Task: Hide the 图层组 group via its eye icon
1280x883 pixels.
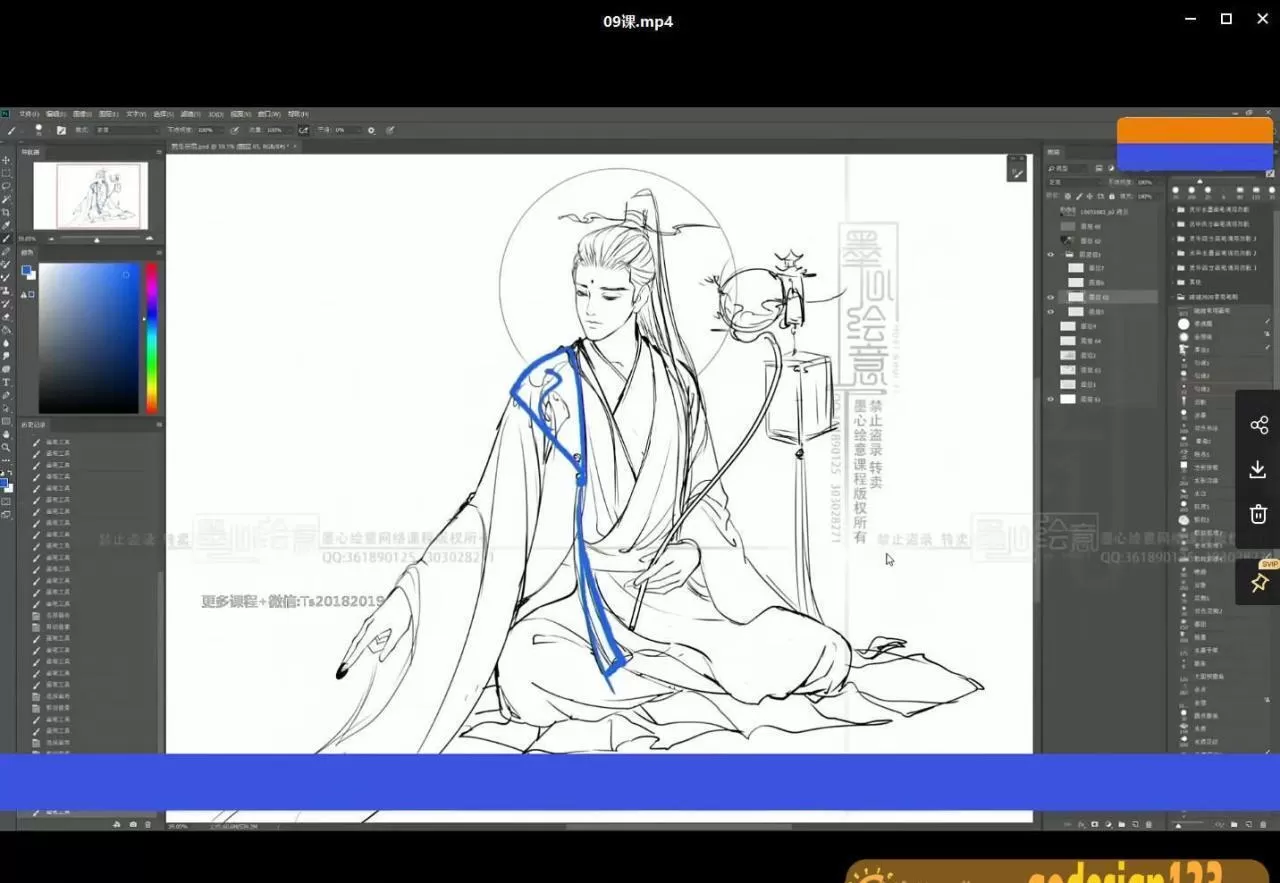Action: [1051, 254]
